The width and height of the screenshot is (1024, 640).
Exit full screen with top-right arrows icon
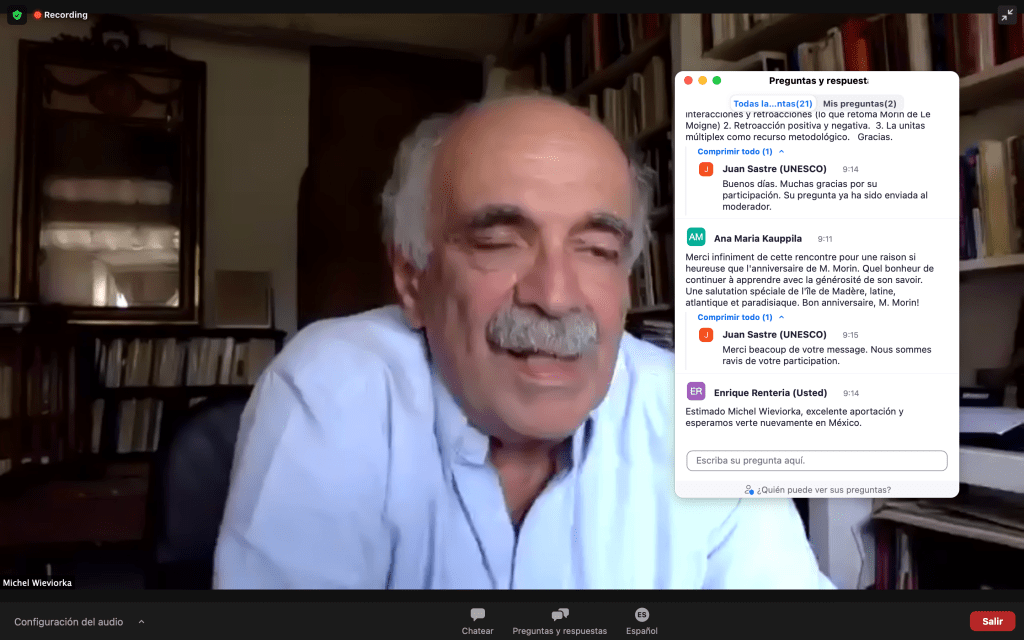tap(1006, 15)
